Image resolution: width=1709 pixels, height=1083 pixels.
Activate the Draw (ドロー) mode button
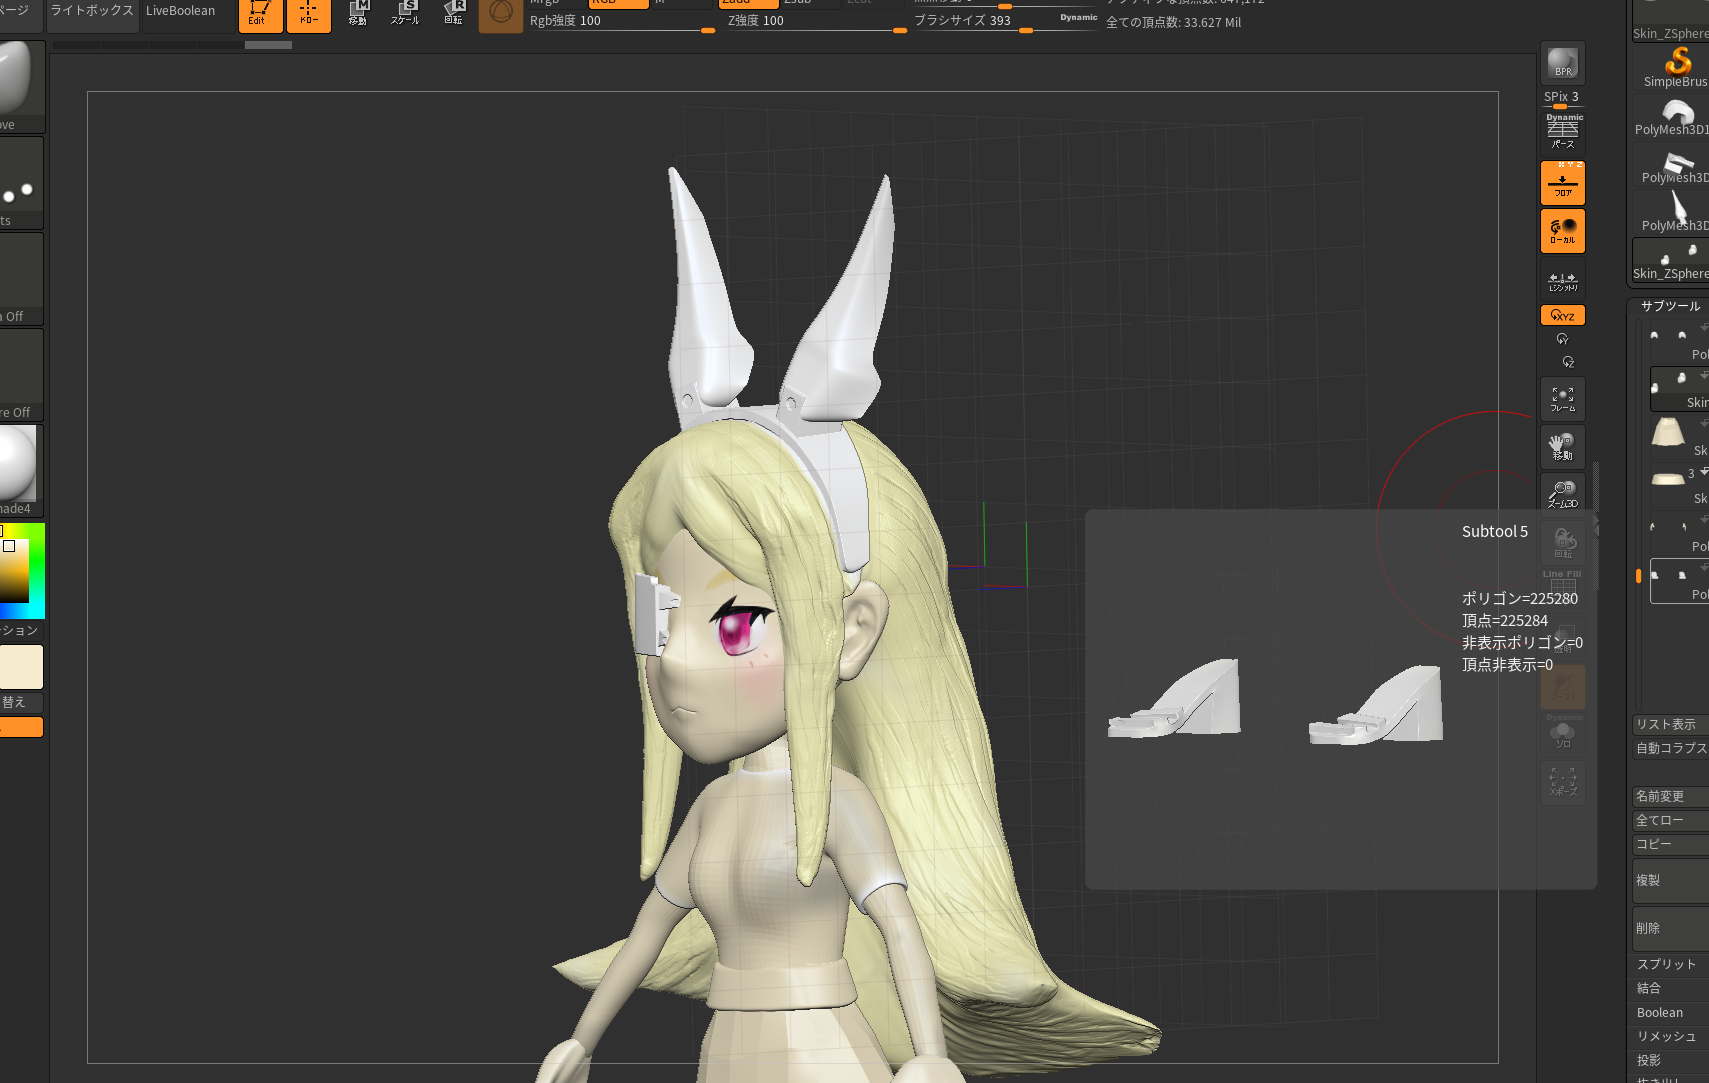pos(309,14)
